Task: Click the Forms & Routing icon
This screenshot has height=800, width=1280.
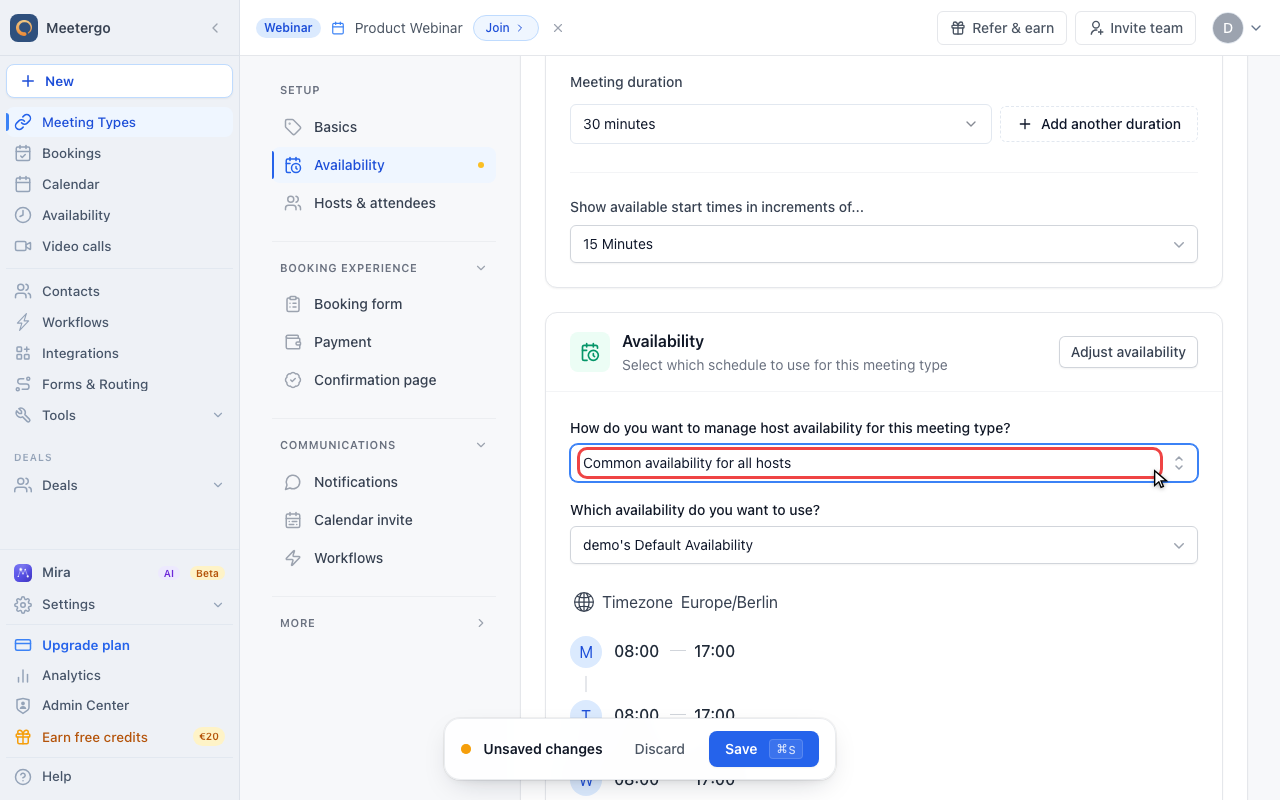Action: point(23,384)
